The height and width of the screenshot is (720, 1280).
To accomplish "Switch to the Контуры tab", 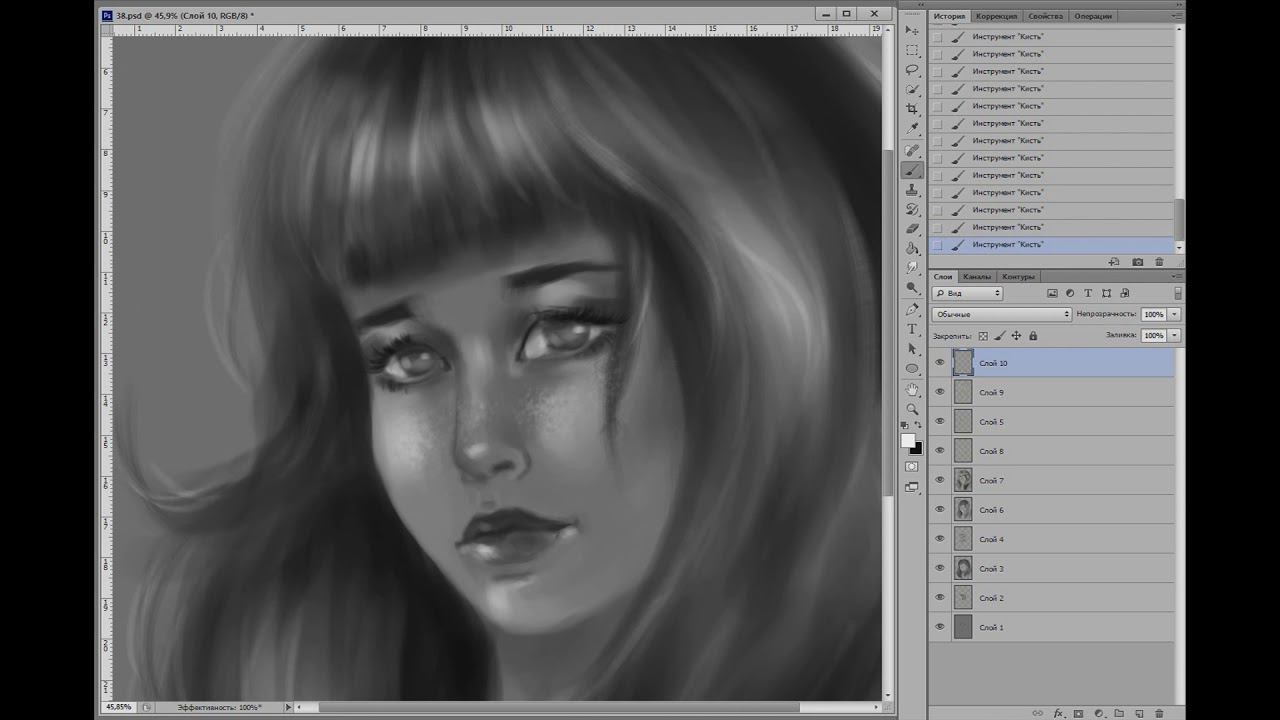I will [1018, 277].
